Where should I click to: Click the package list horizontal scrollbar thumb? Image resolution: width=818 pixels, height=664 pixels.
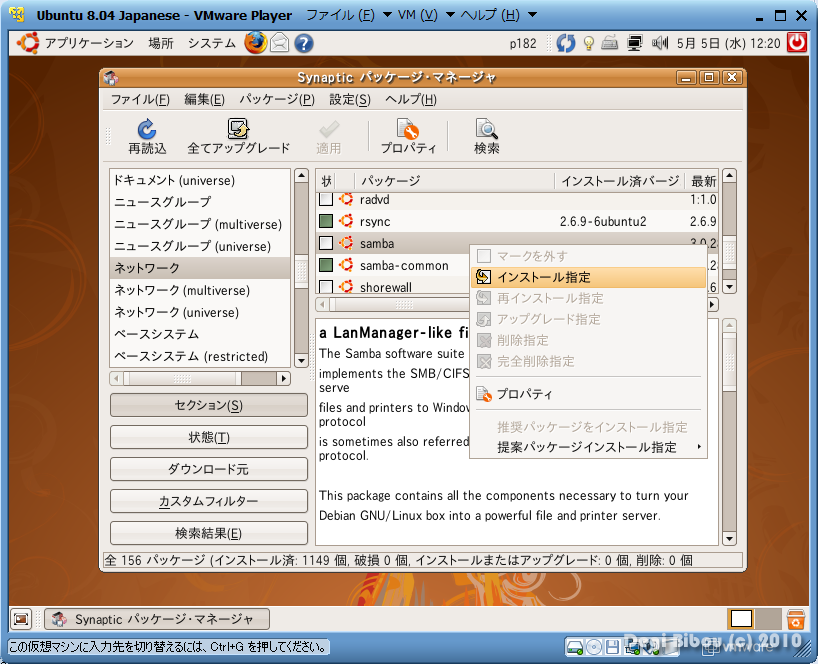click(403, 304)
